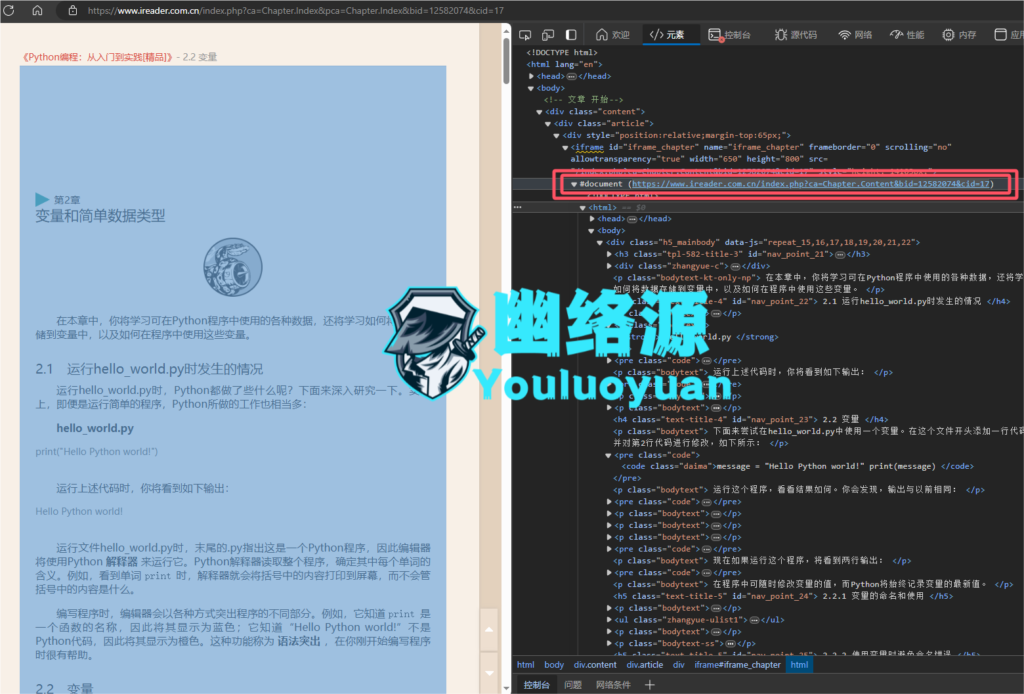Open the 网络 network tab

pyautogui.click(x=855, y=35)
